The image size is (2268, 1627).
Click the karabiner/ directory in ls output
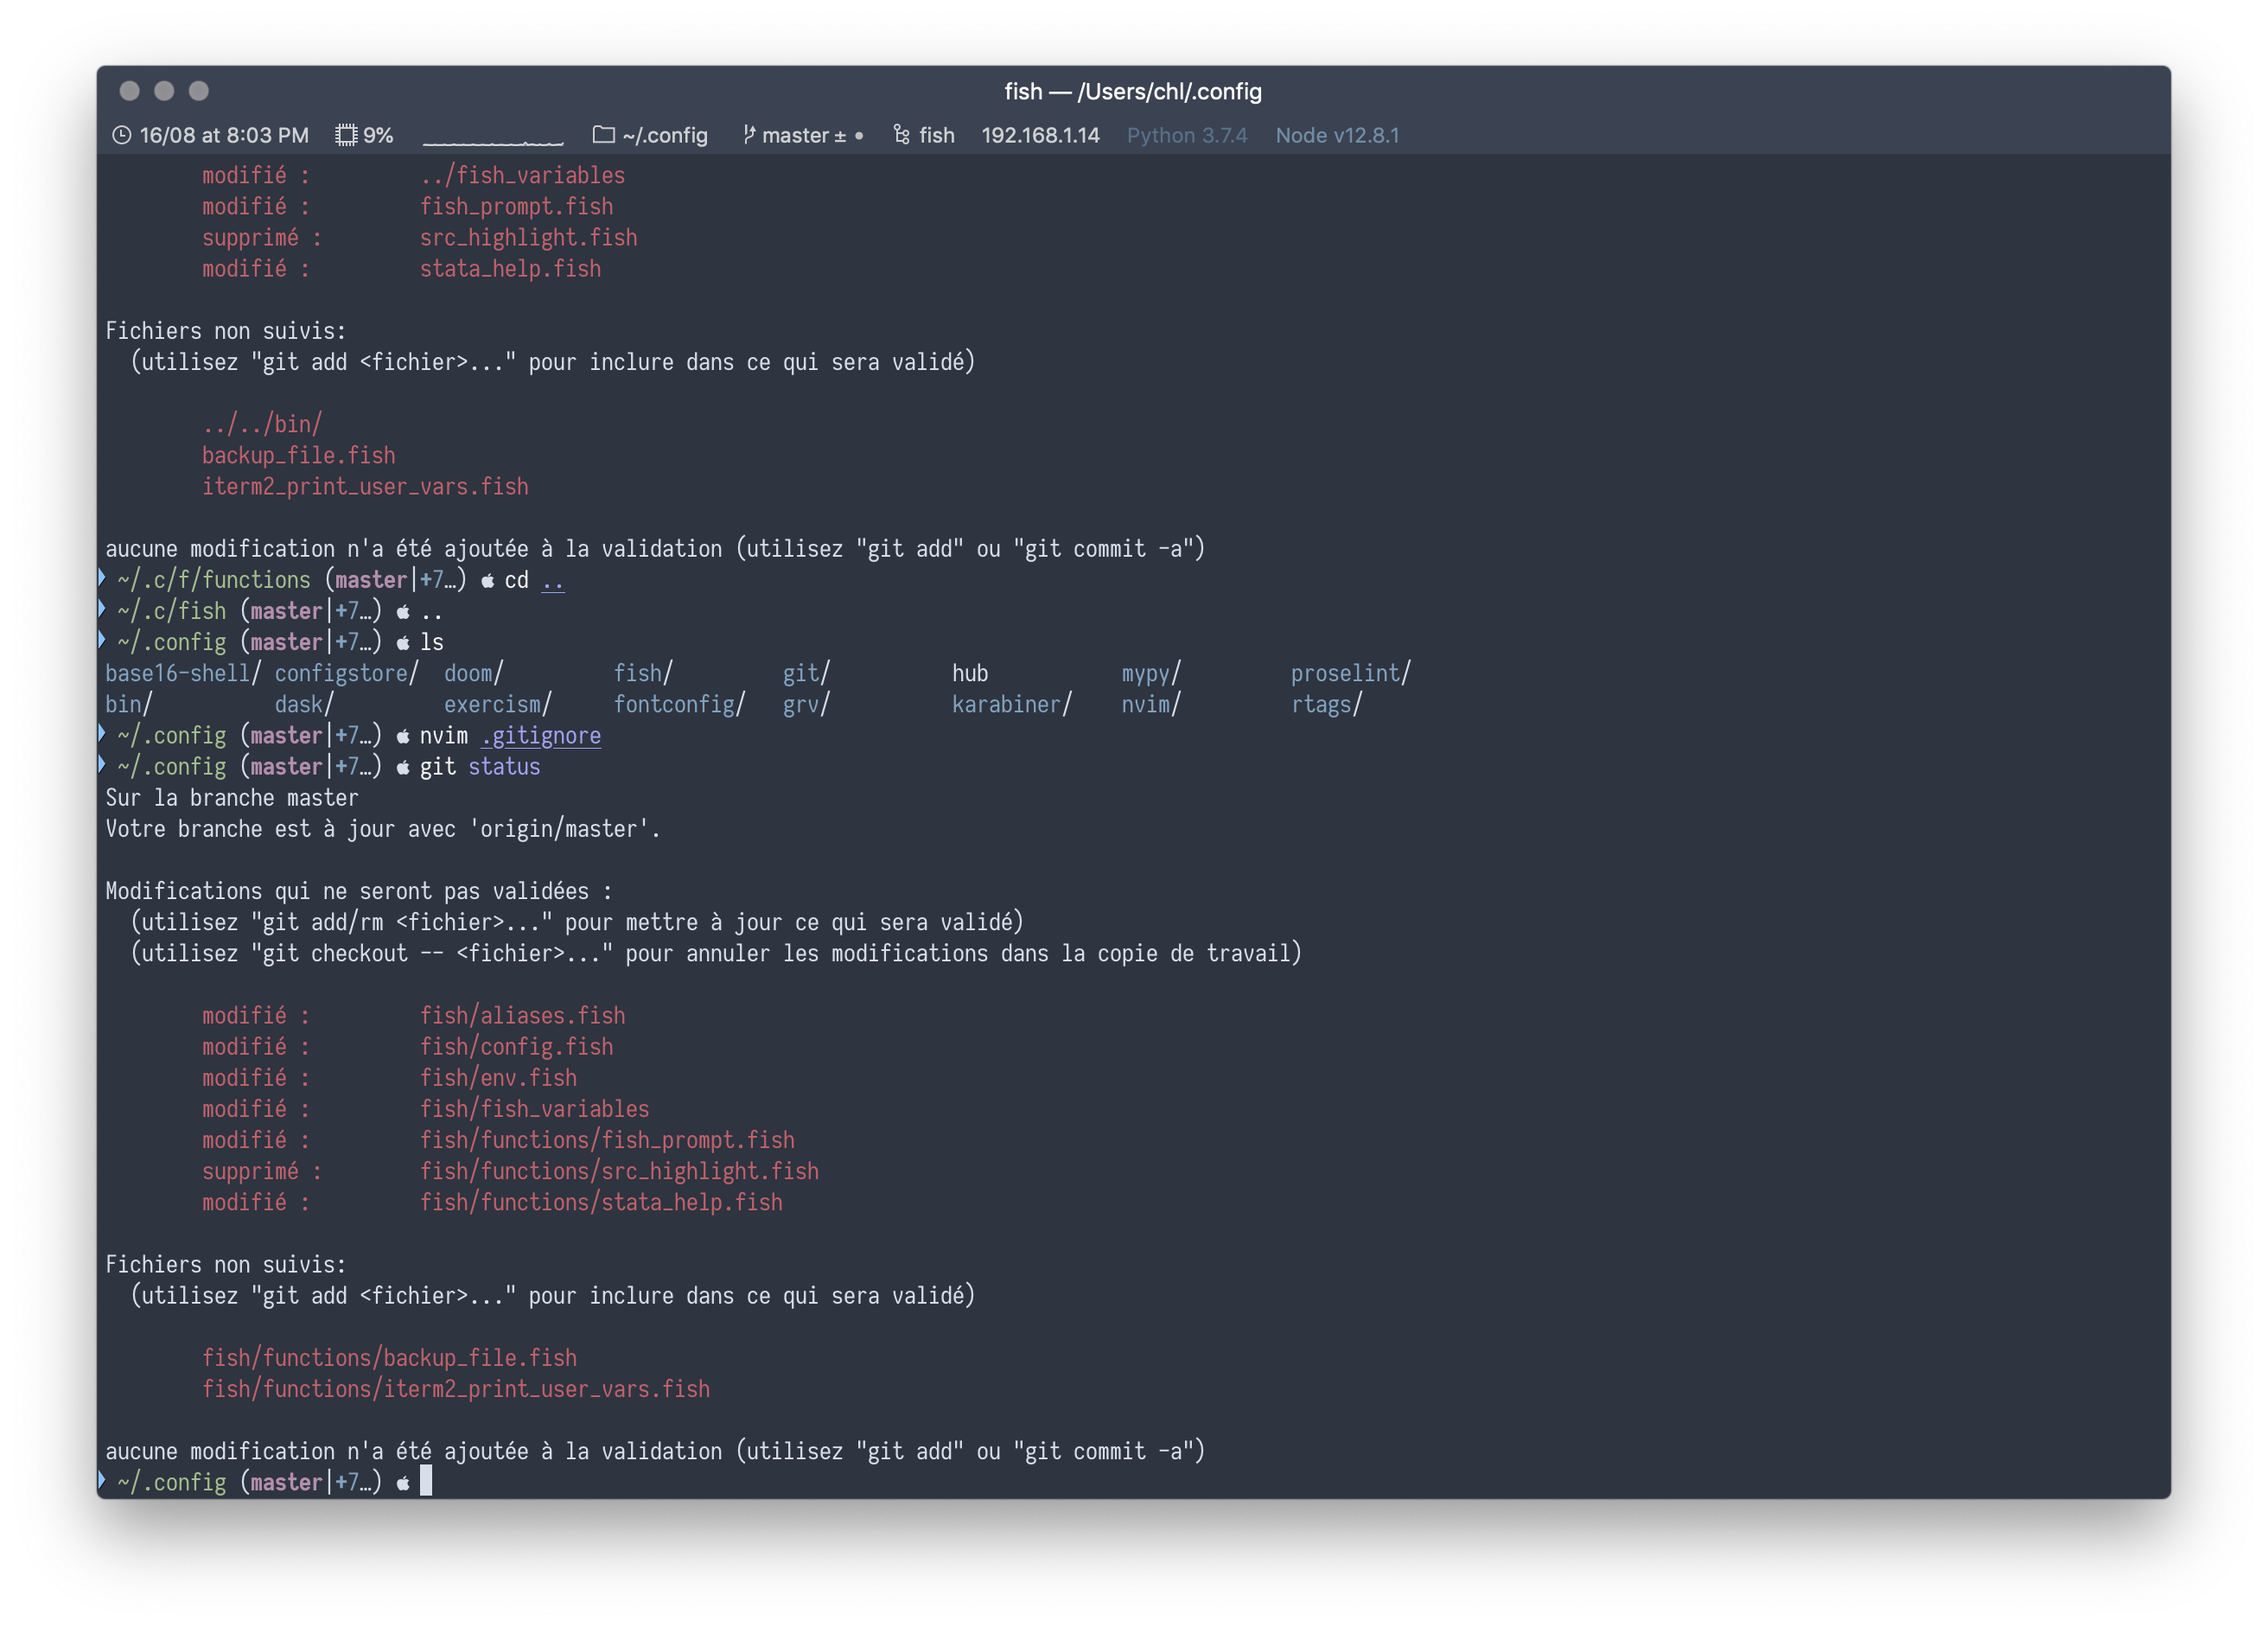1010,705
